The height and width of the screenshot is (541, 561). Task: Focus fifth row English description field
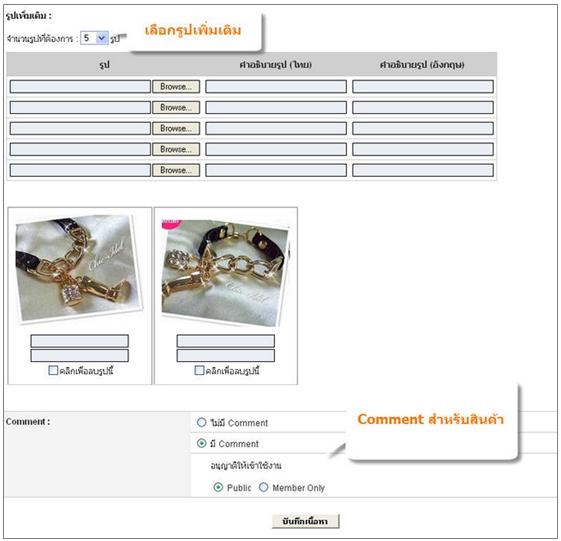point(423,170)
